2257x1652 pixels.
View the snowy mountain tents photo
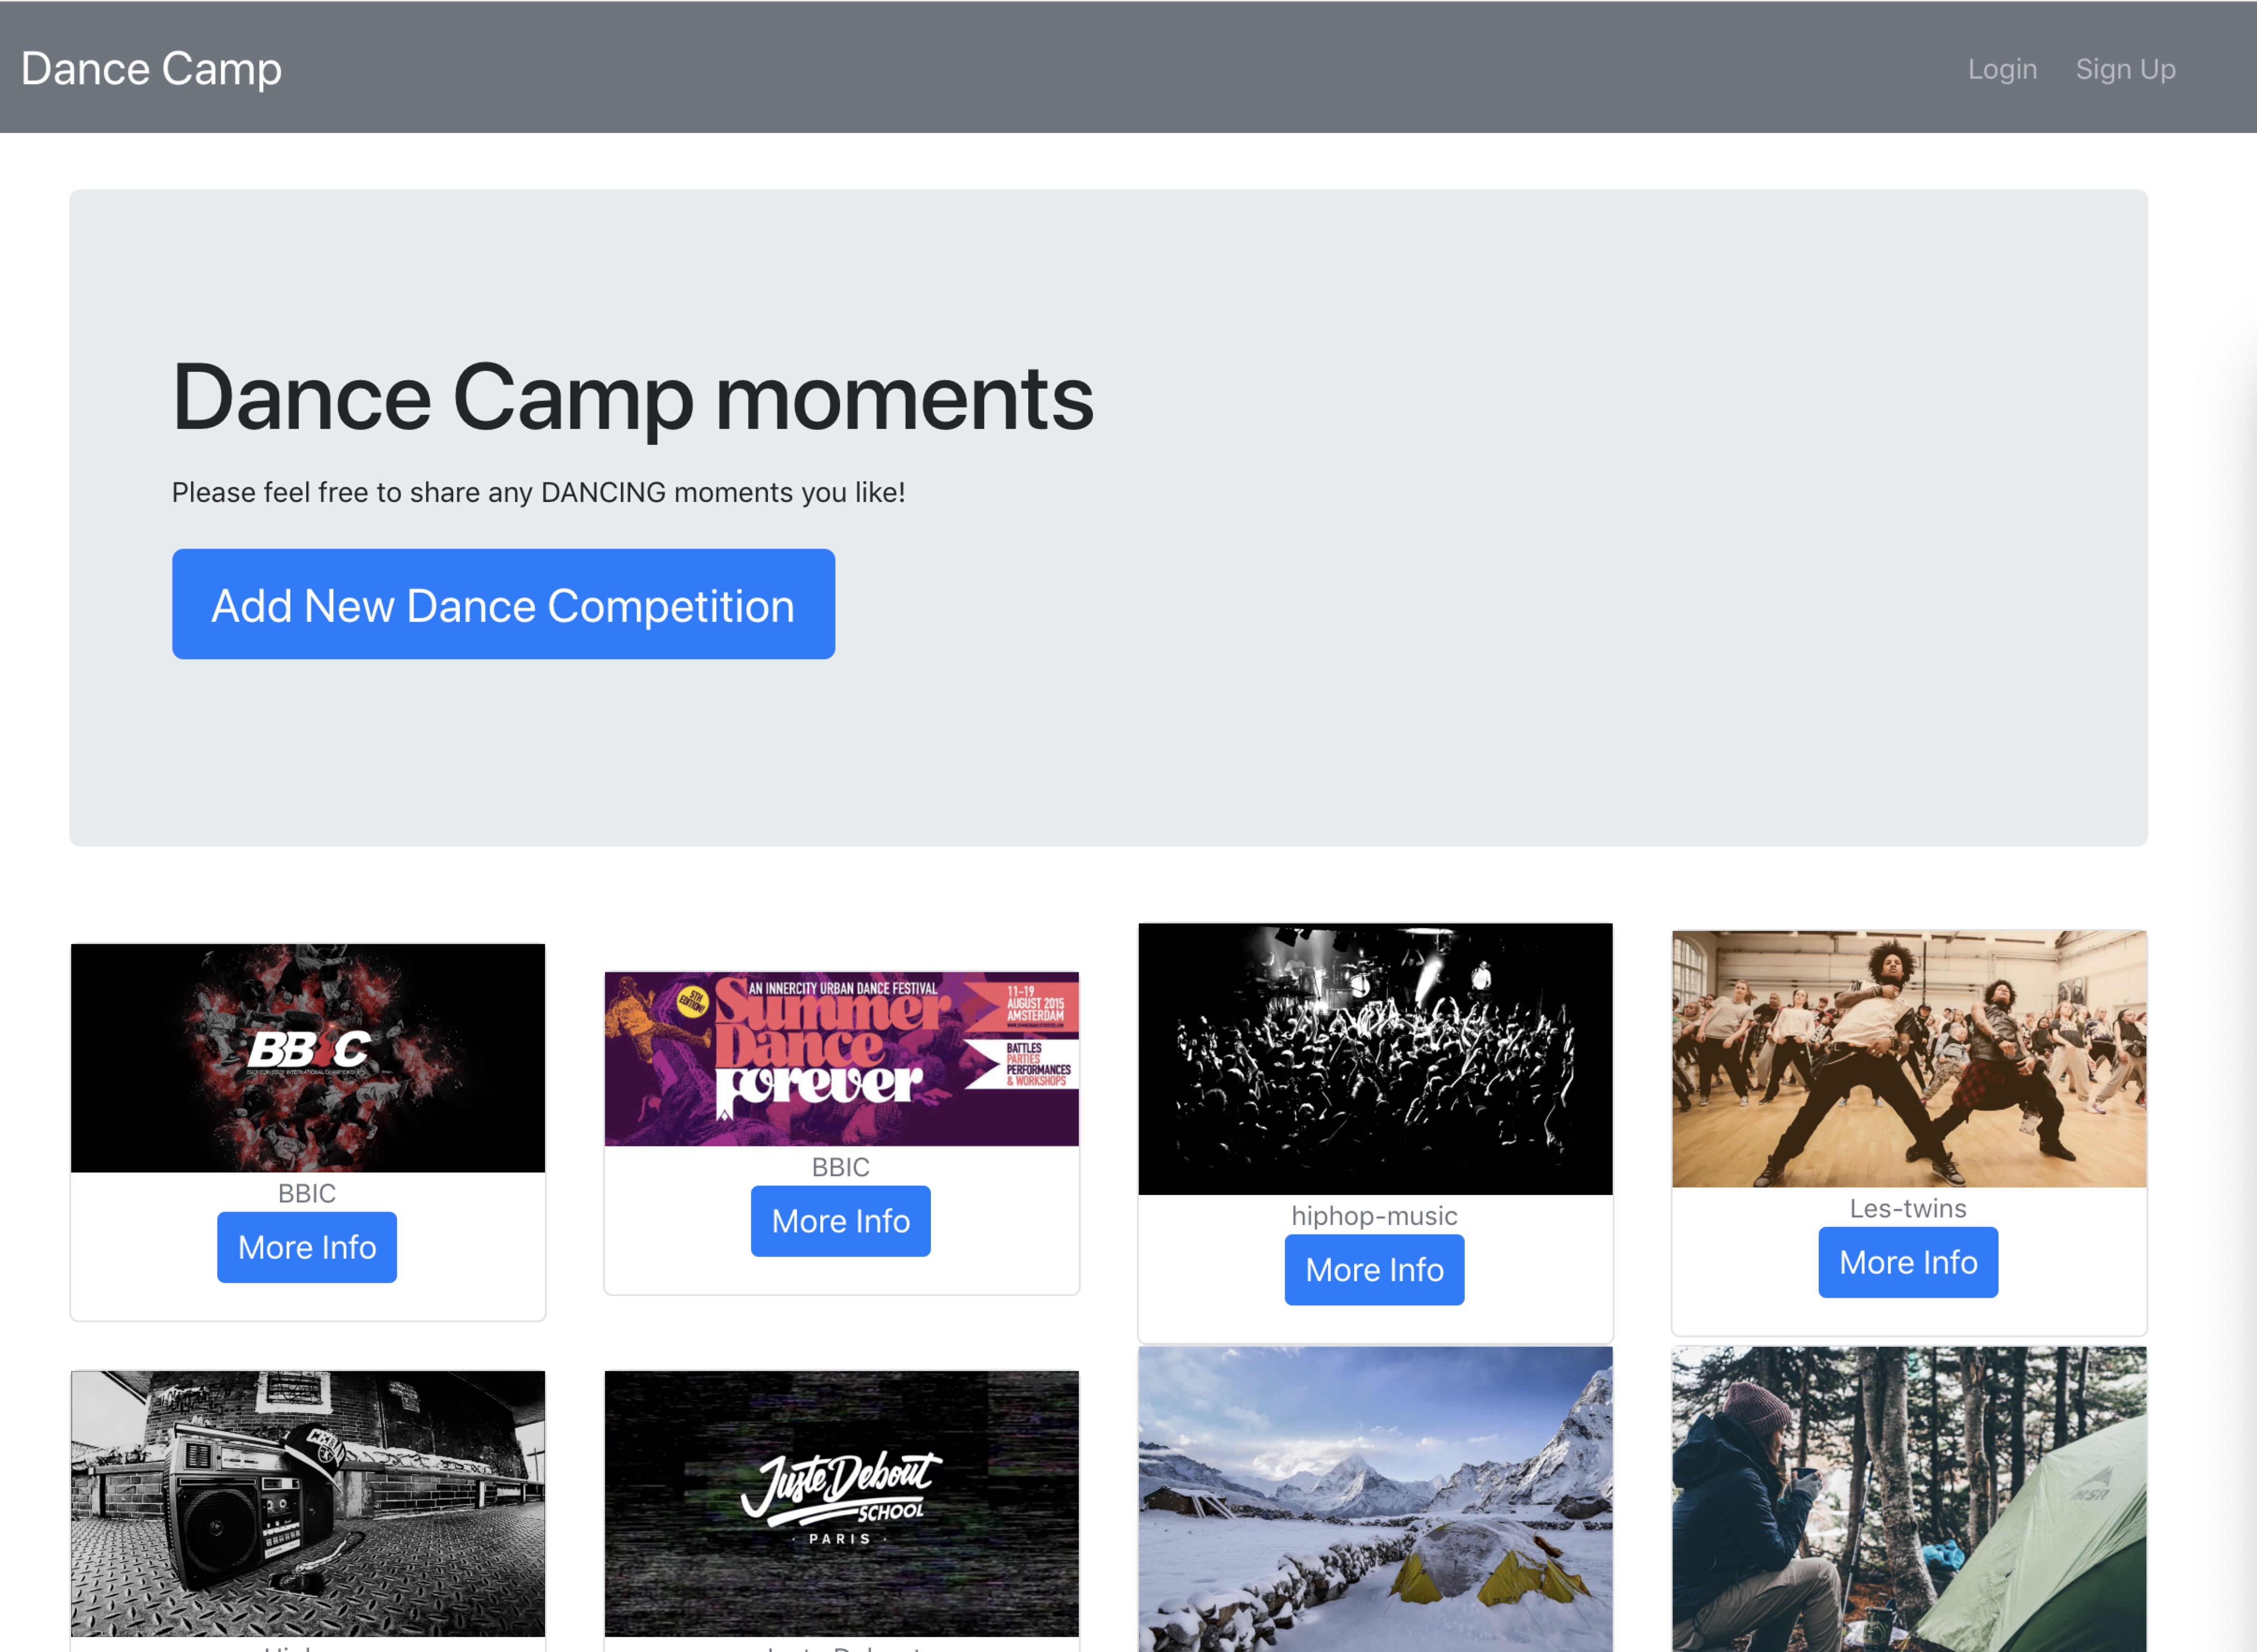click(x=1374, y=1500)
